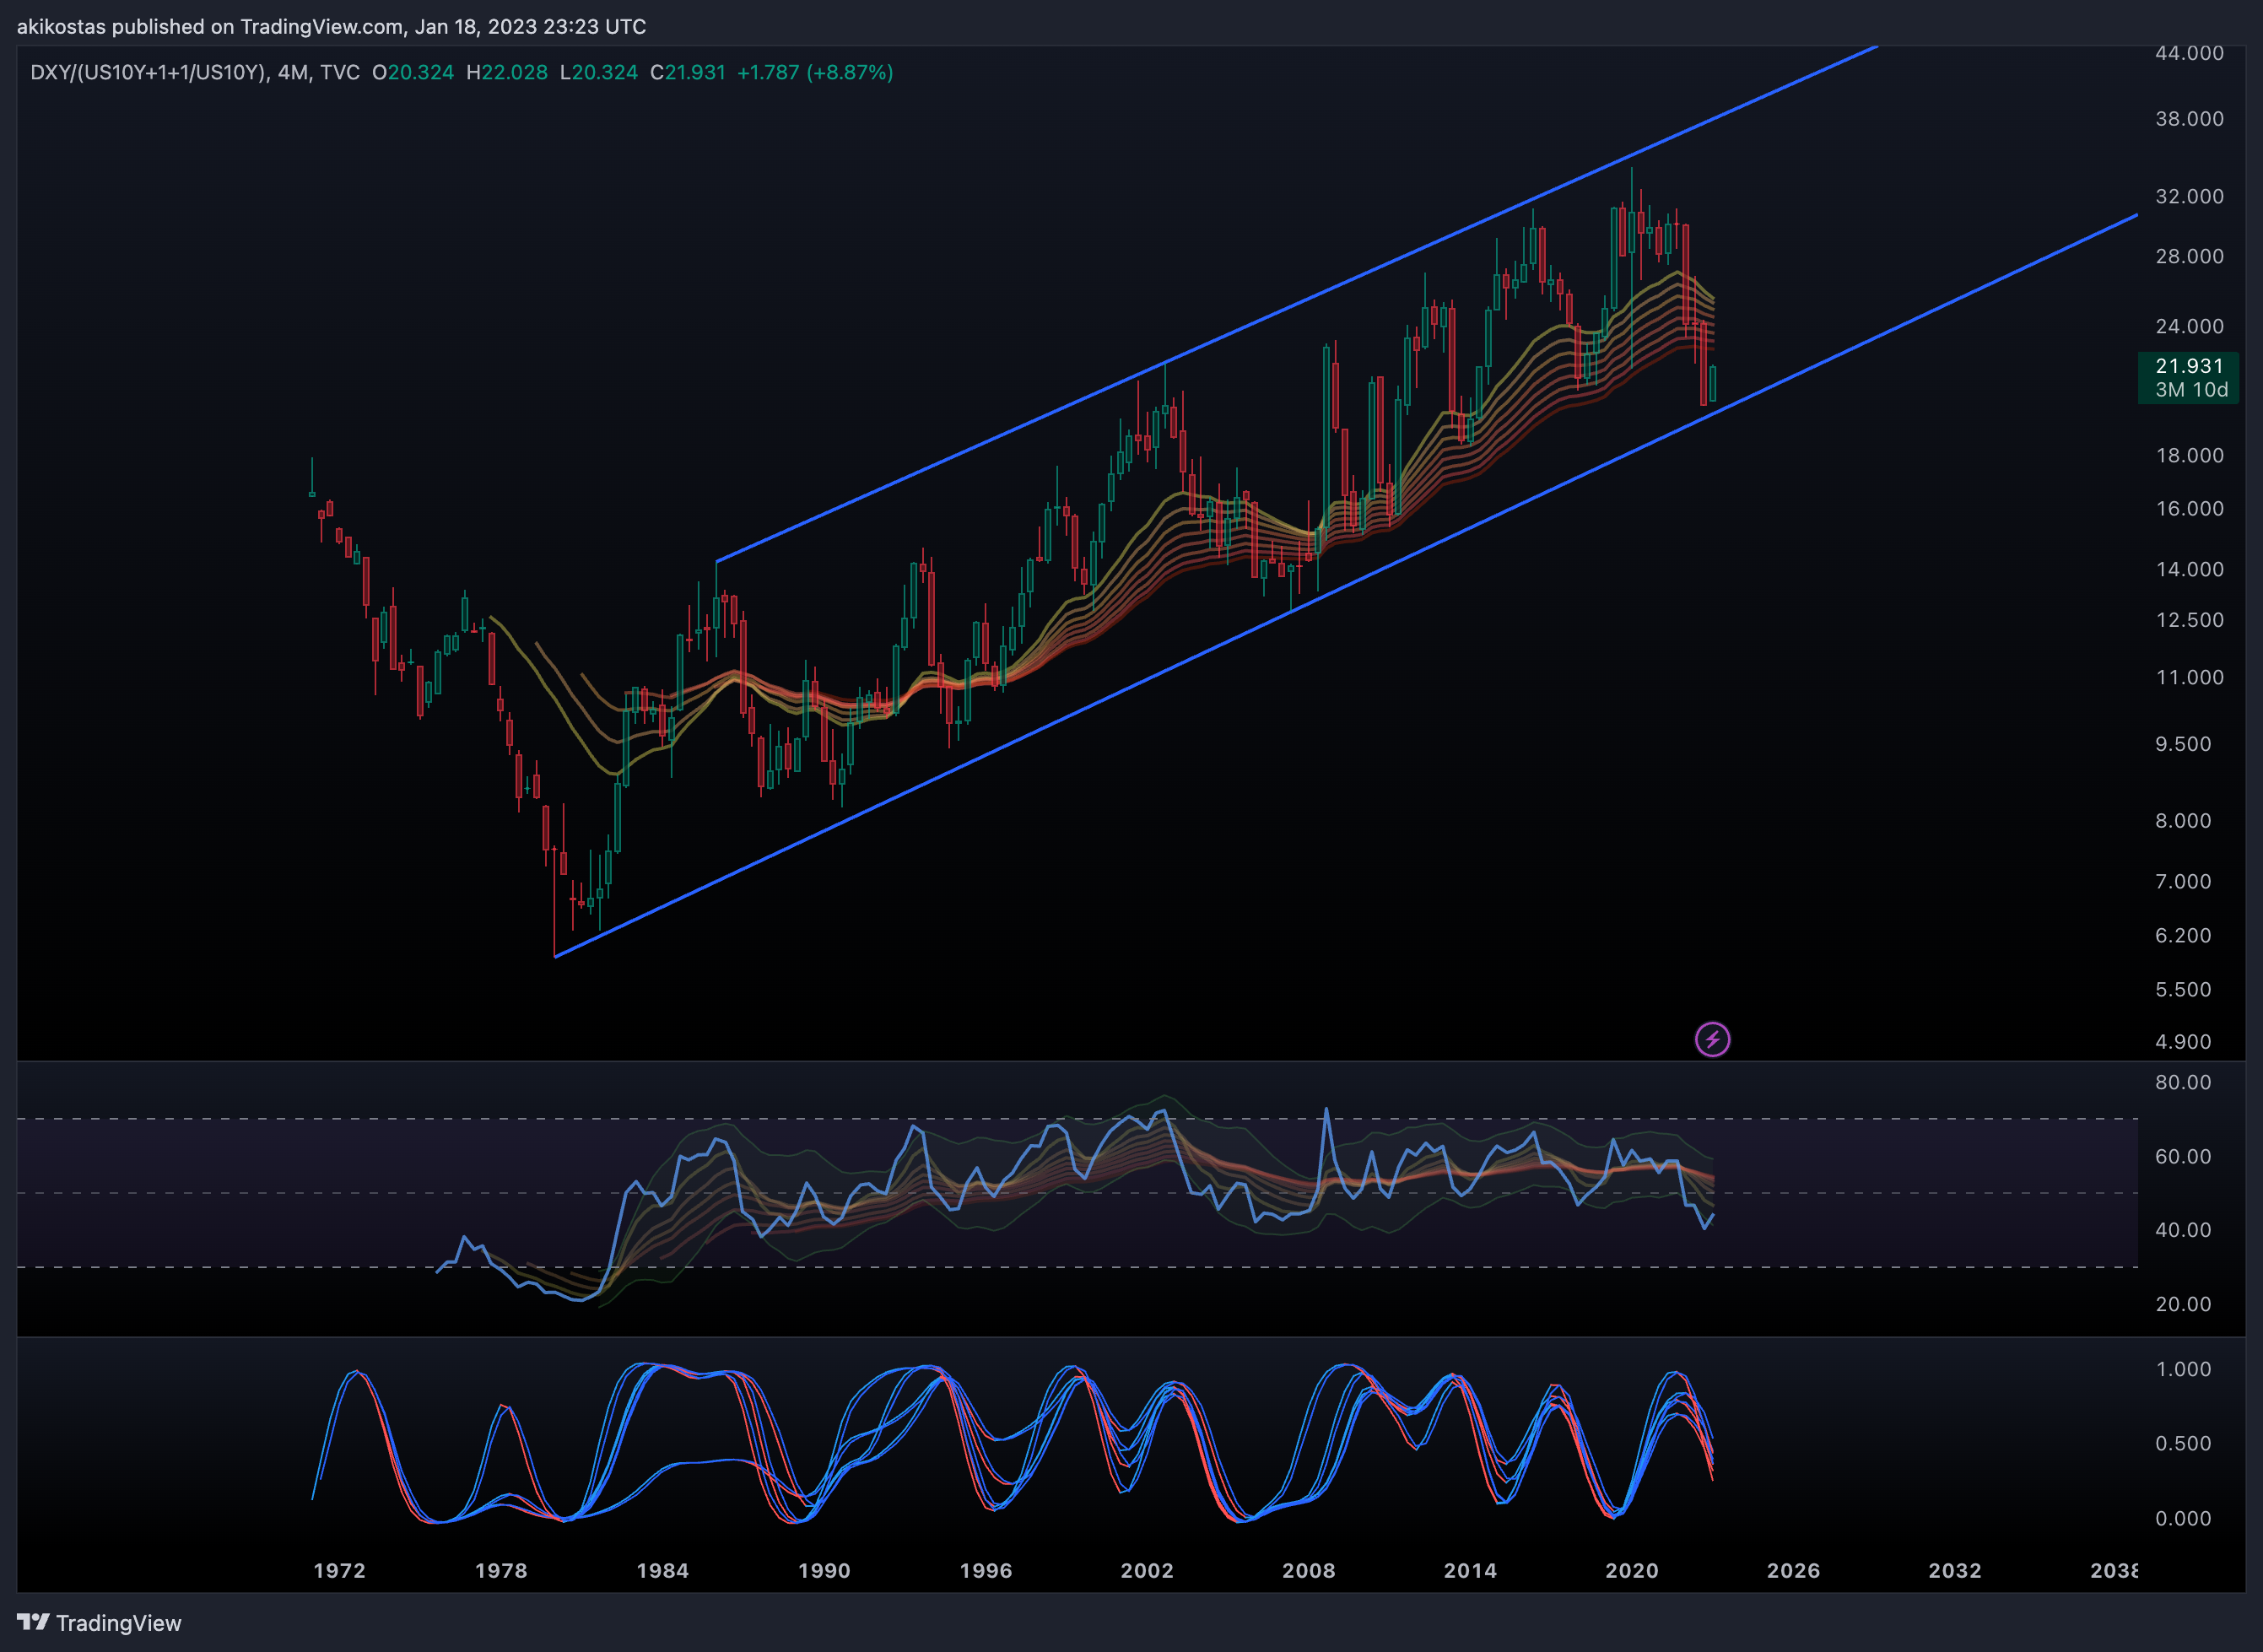This screenshot has width=2263, height=1652.
Task: Click the 4.900 price axis label
Action: point(2183,1042)
